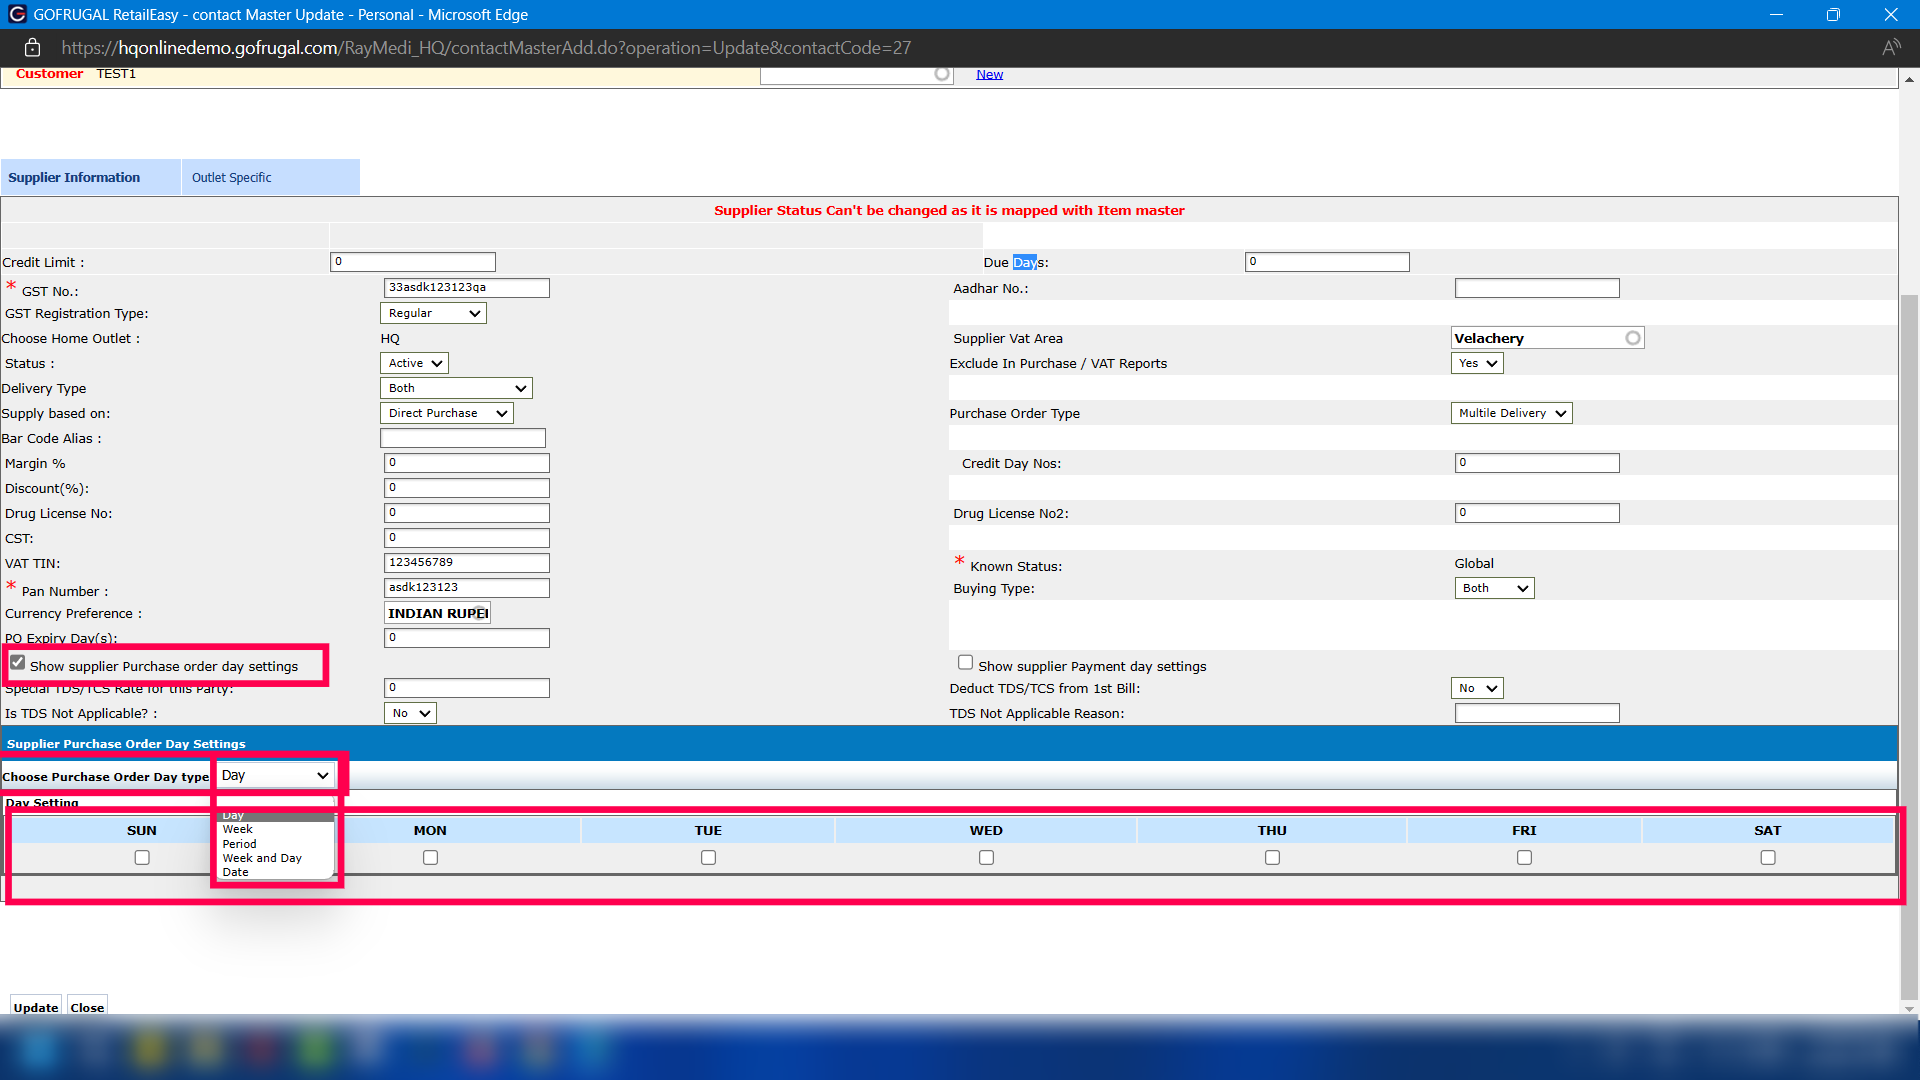Screen dimensions: 1920x1080
Task: Click the search circle icon in Supplier Vat Area
Action: (1632, 338)
